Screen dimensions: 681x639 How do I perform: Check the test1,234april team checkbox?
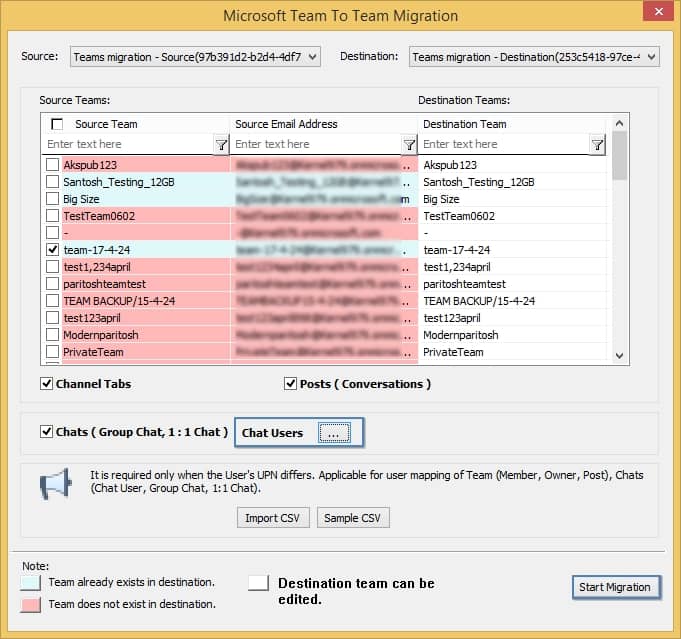(x=53, y=266)
